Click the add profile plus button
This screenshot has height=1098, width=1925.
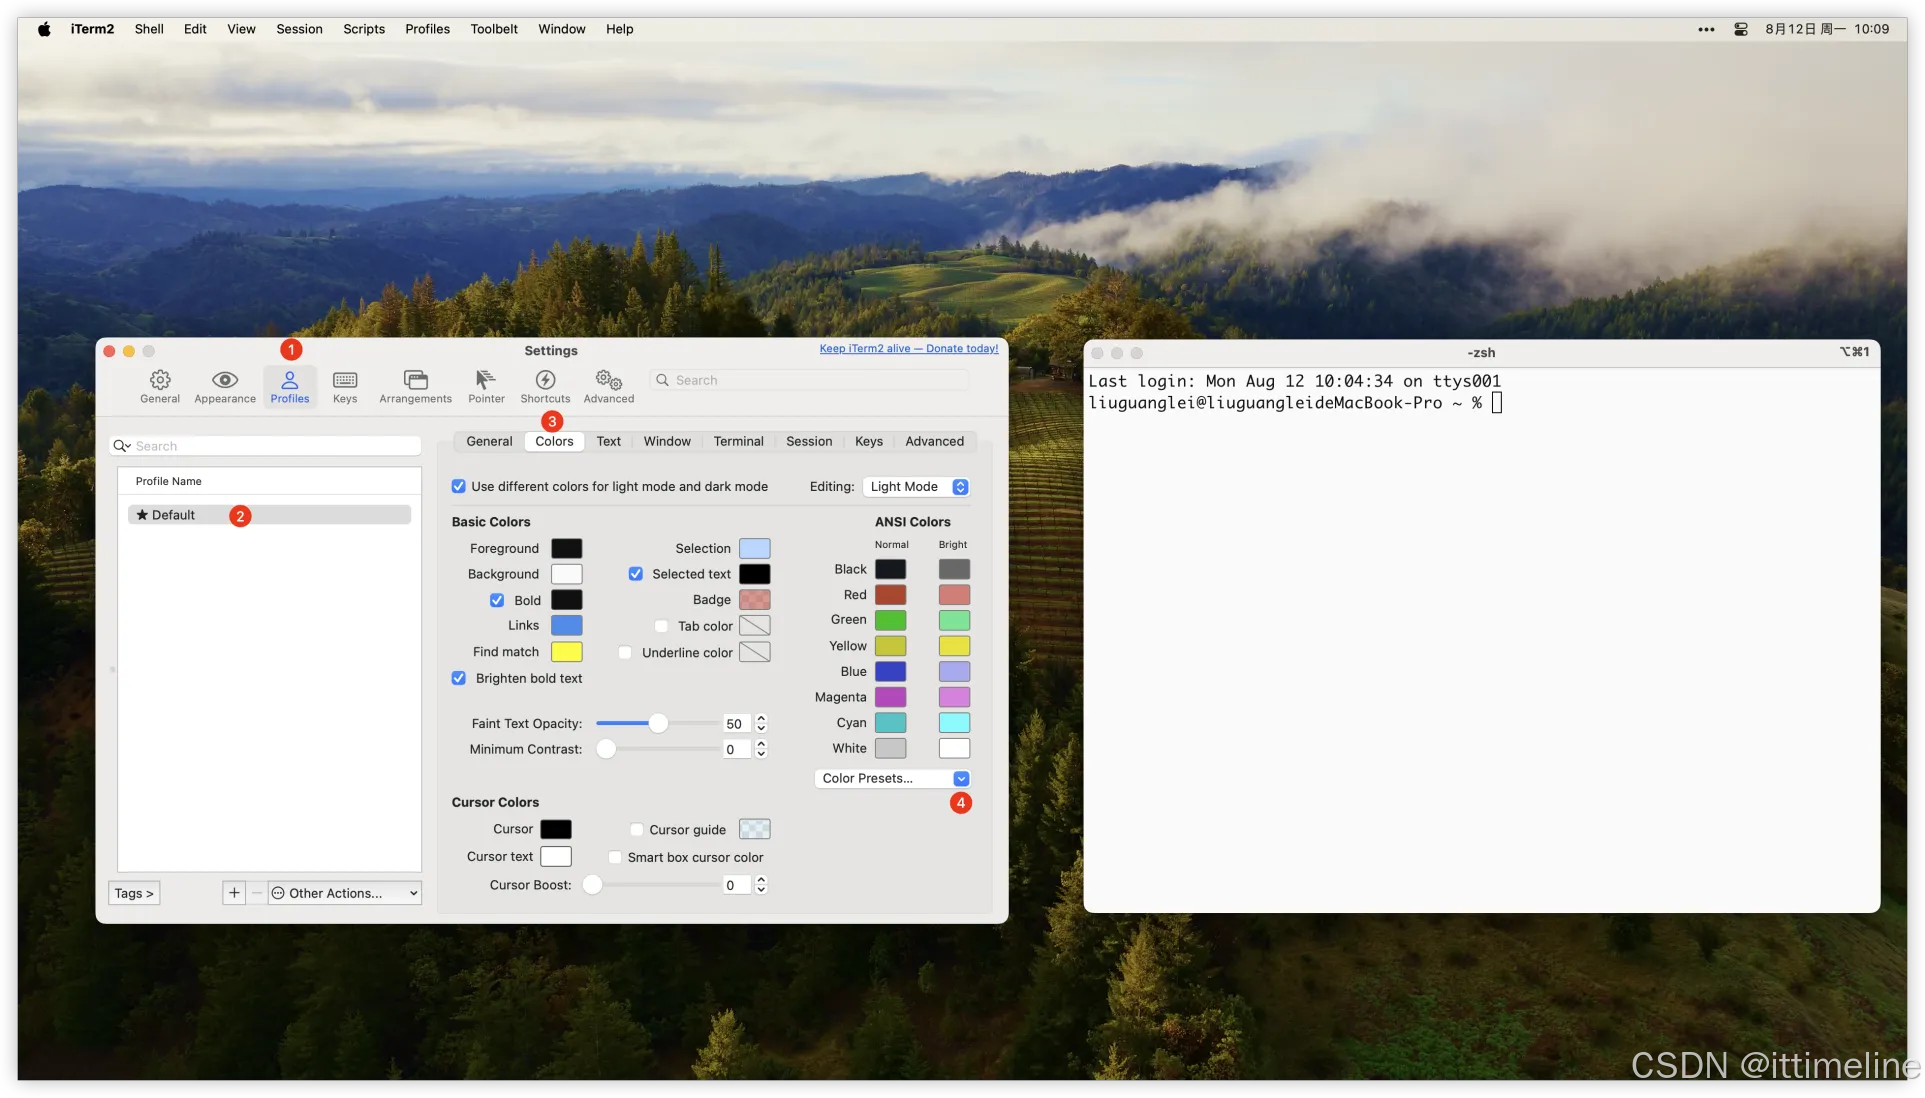point(234,893)
